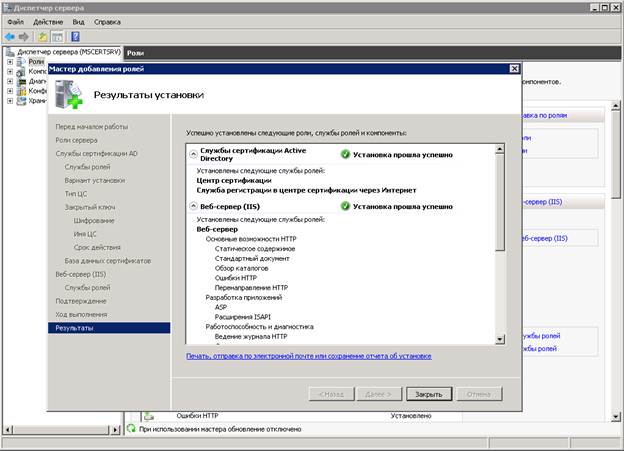Image resolution: width=624 pixels, height=451 pixels.
Task: Click green success checkmark for Веб-сервер (IIS)
Action: point(345,206)
